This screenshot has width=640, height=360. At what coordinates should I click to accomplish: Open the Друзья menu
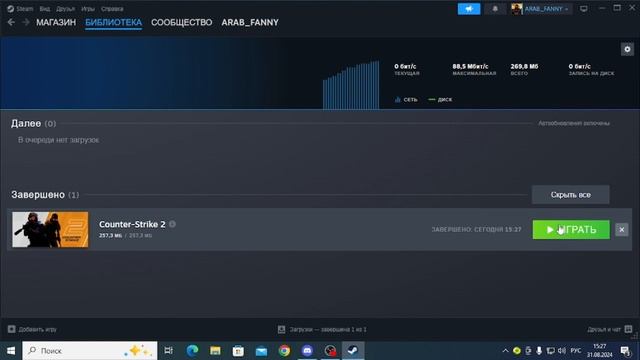point(65,9)
